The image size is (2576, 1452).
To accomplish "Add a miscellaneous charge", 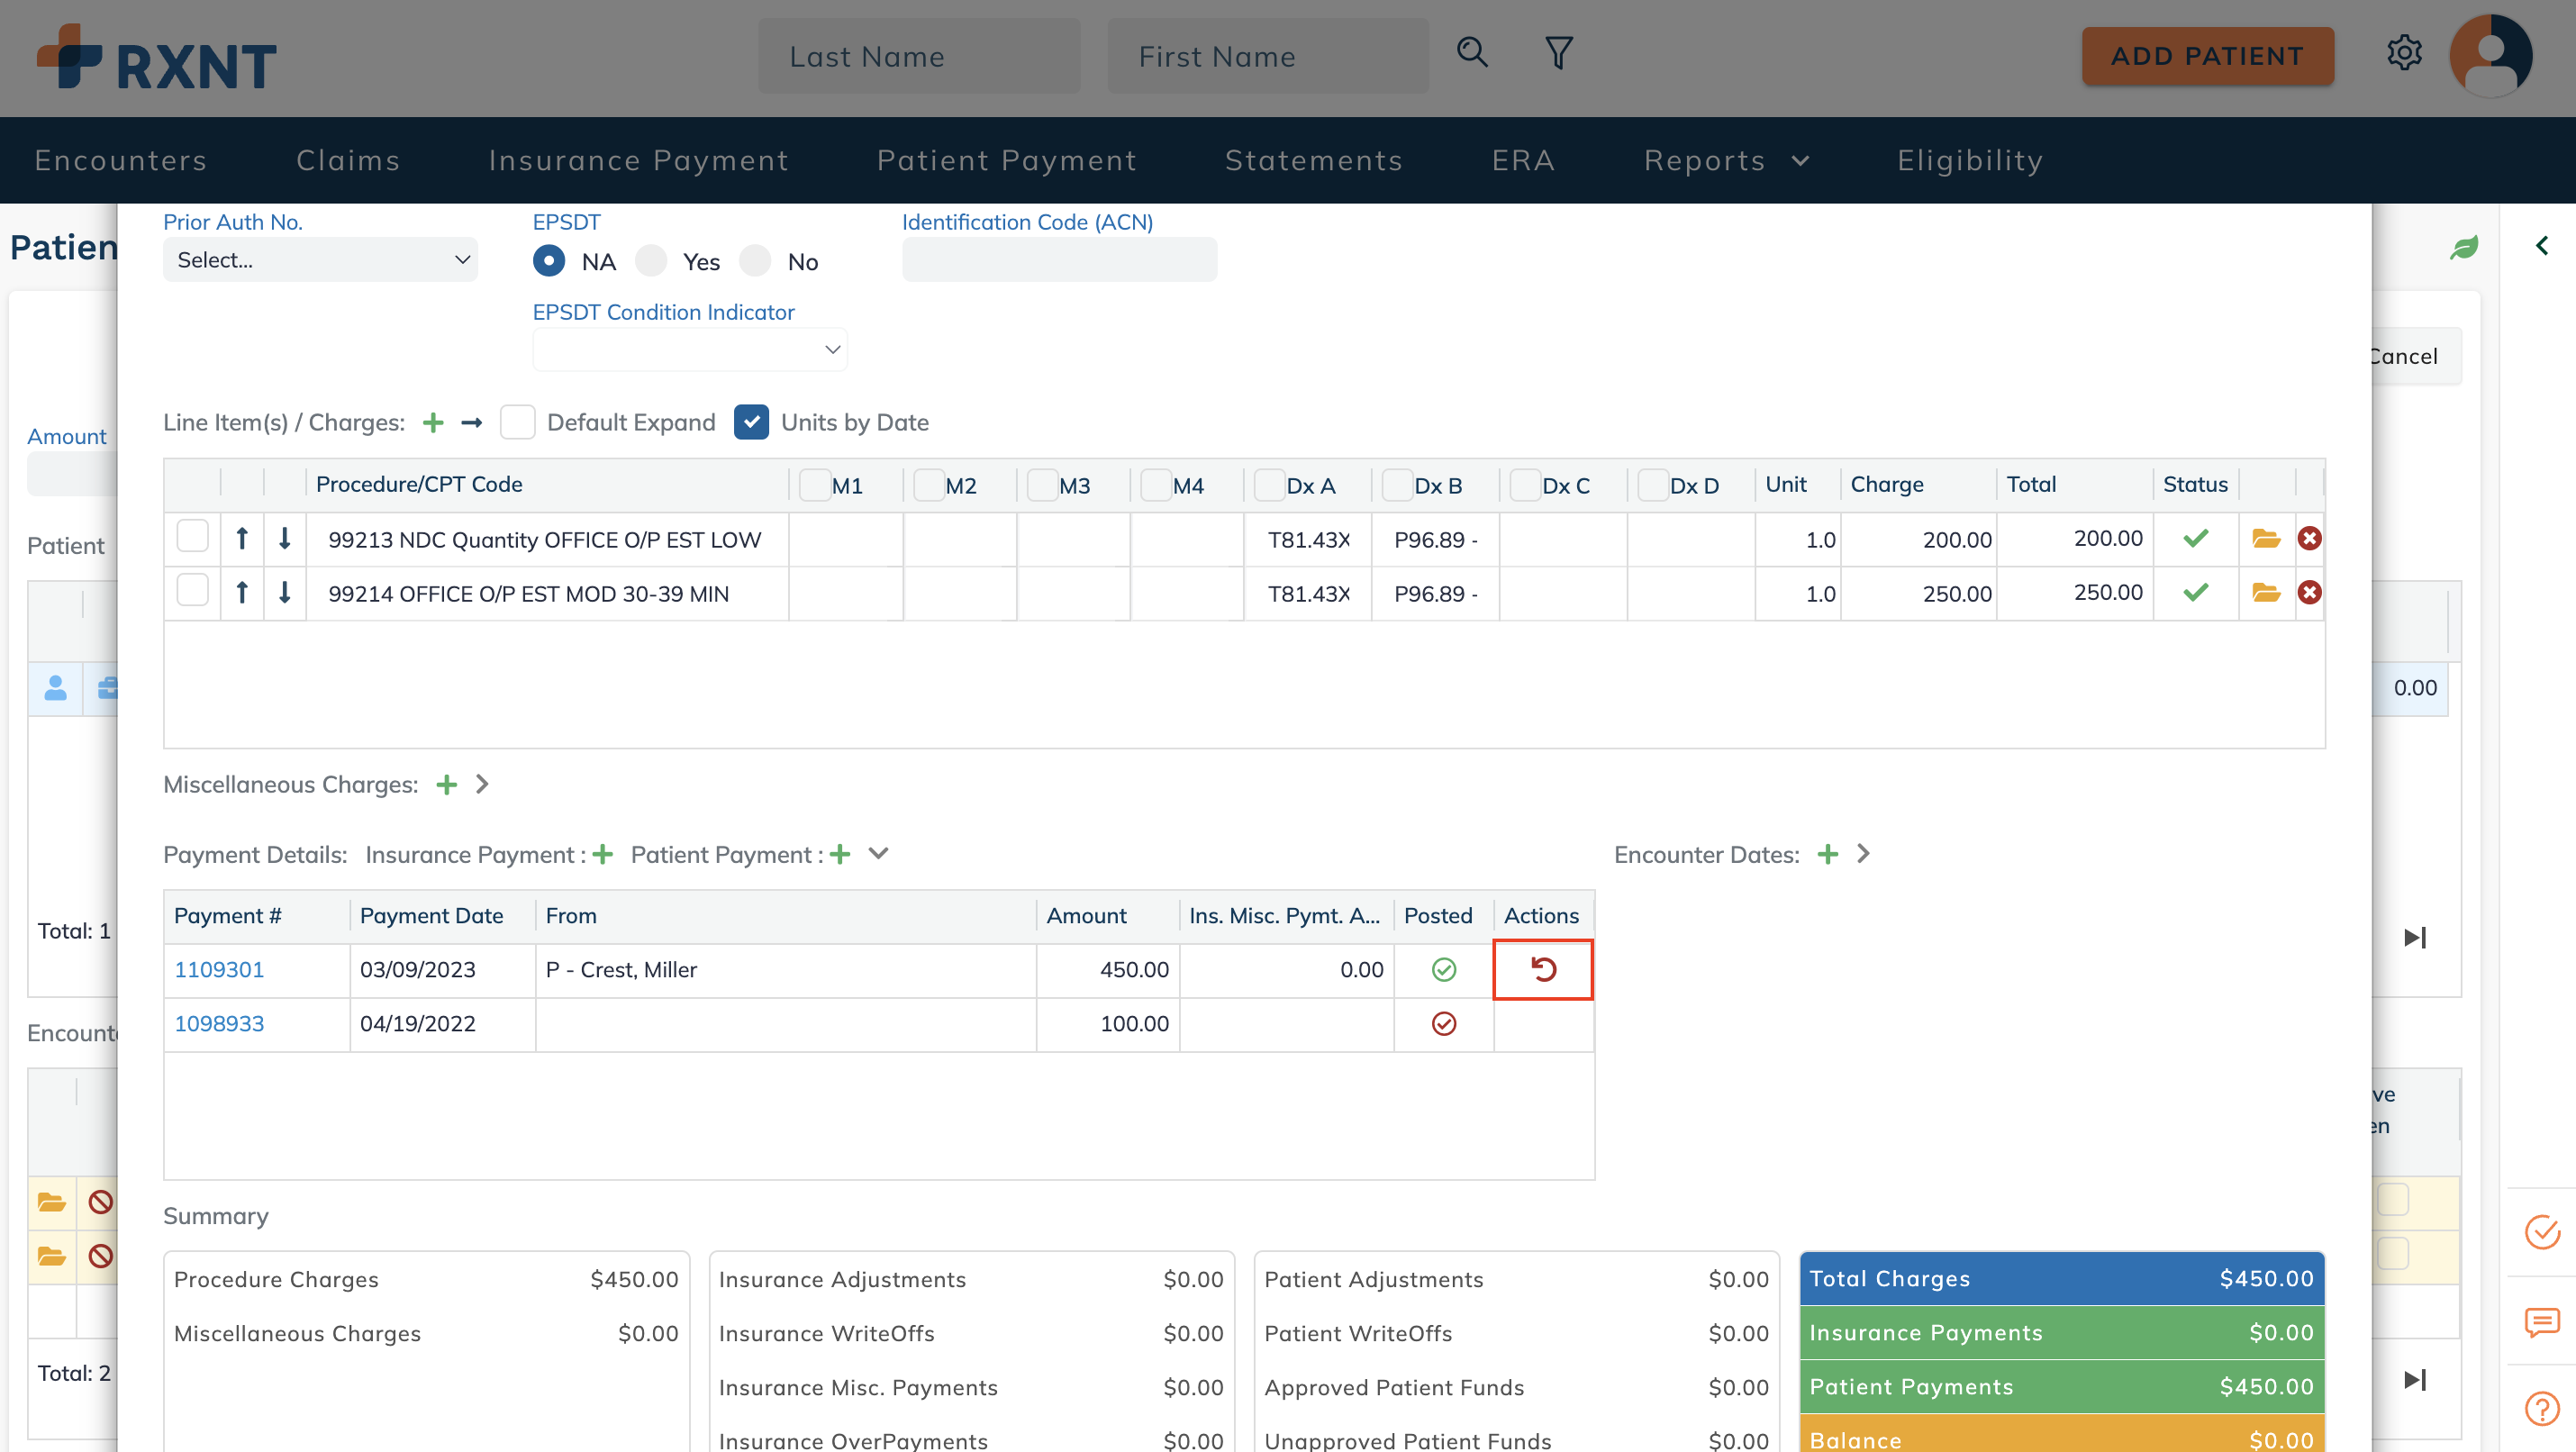I will (x=447, y=785).
